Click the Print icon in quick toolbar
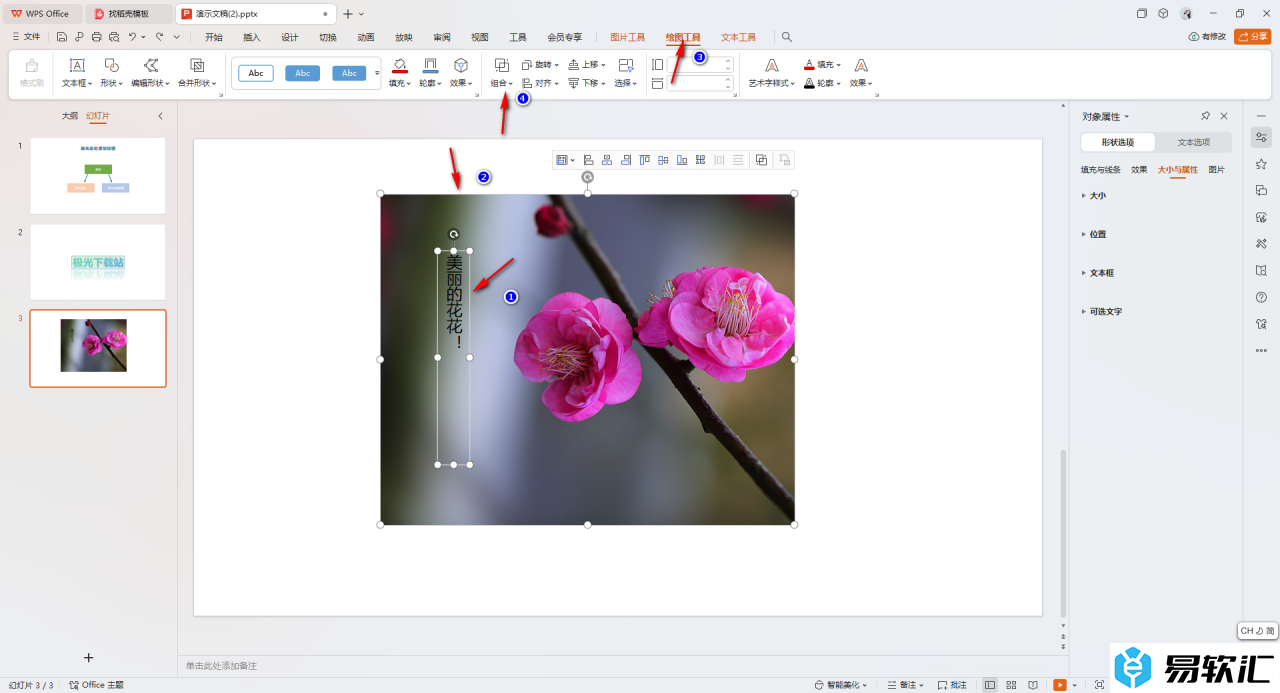Image resolution: width=1280 pixels, height=693 pixels. pos(96,37)
